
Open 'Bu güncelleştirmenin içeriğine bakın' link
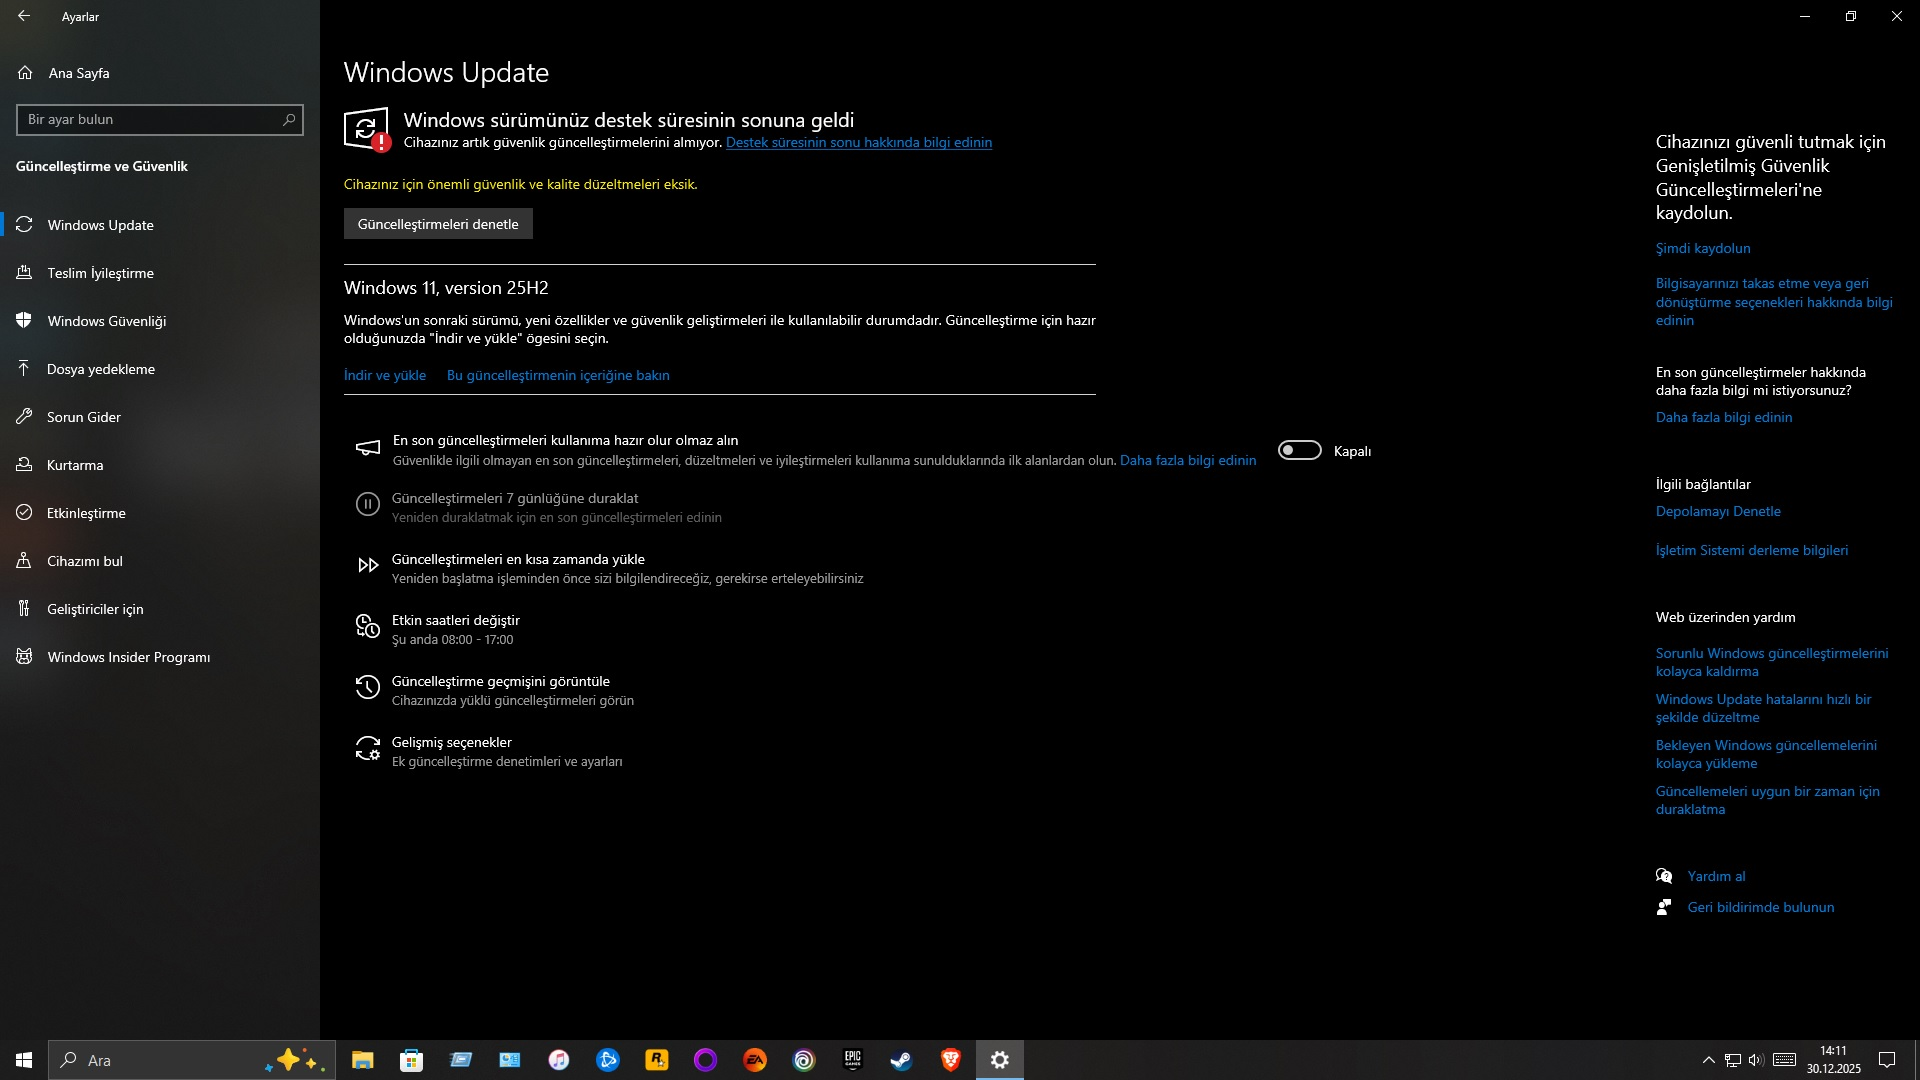pos(558,376)
